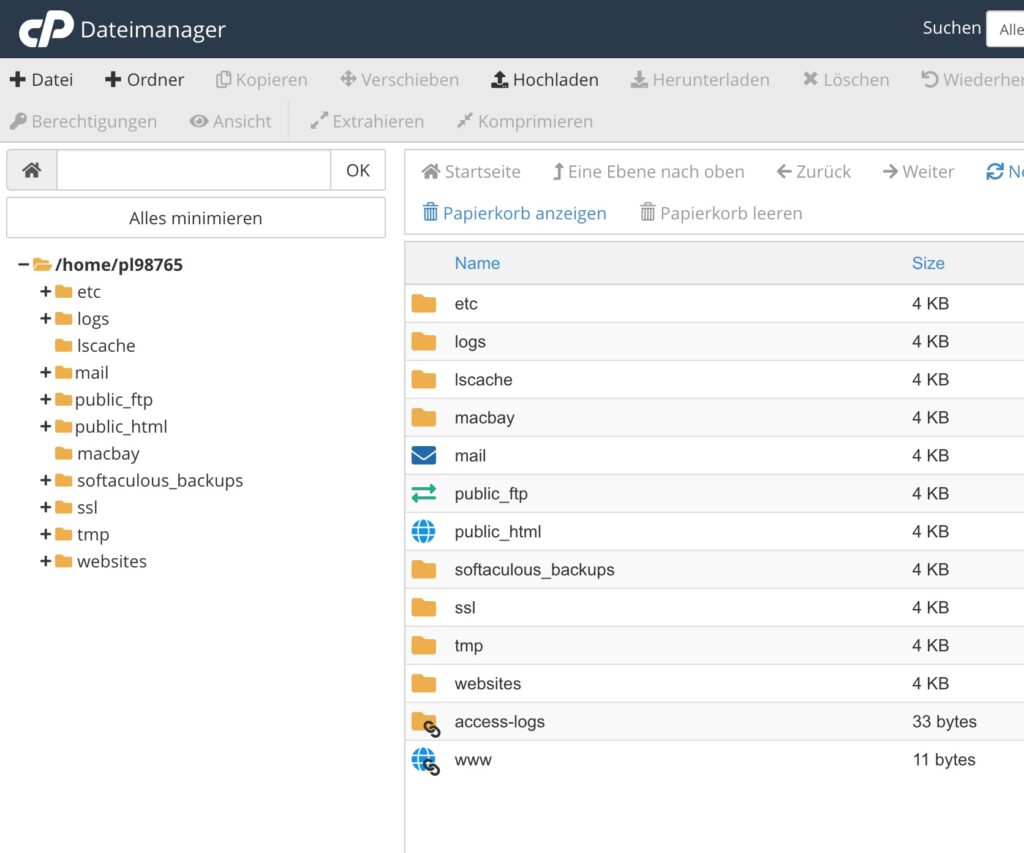The height and width of the screenshot is (853, 1024).
Task: Click the Komprimieren compress tool
Action: point(525,121)
